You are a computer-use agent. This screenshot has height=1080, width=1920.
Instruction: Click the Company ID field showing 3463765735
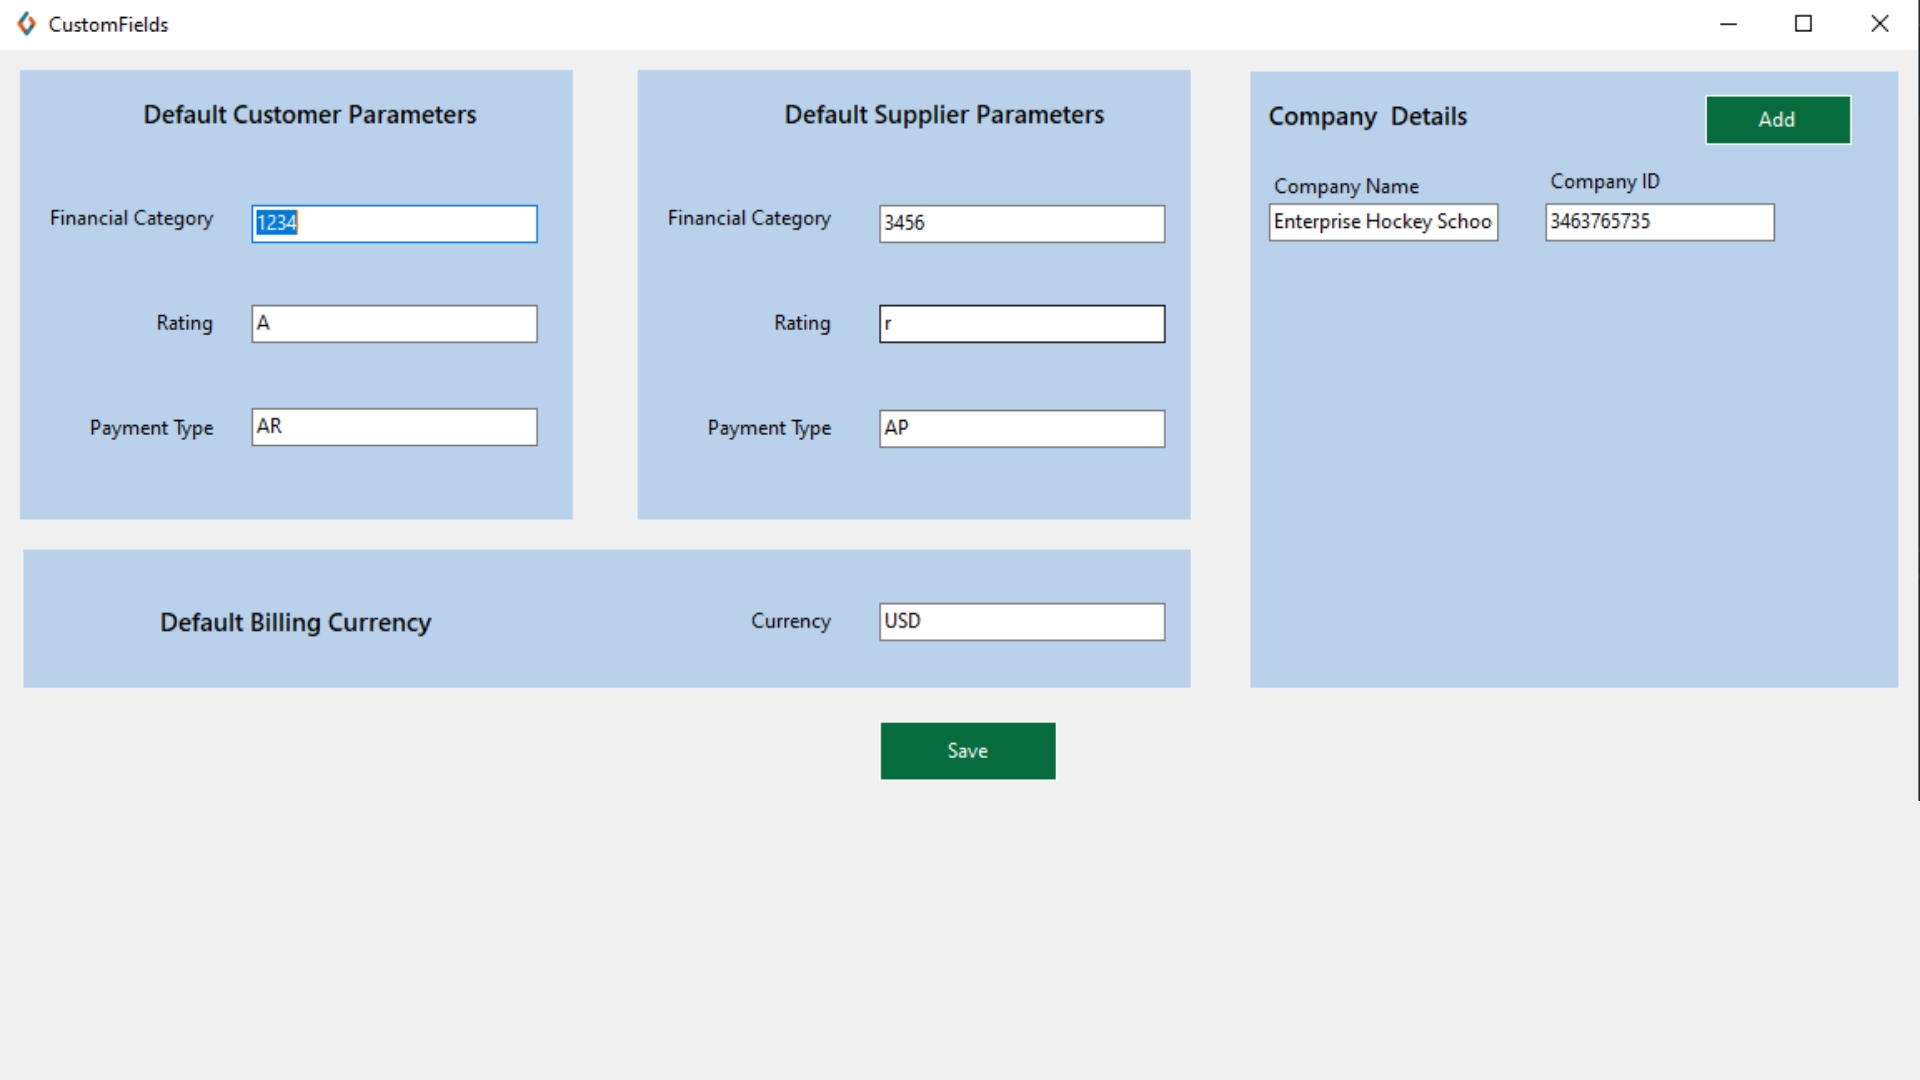1659,222
